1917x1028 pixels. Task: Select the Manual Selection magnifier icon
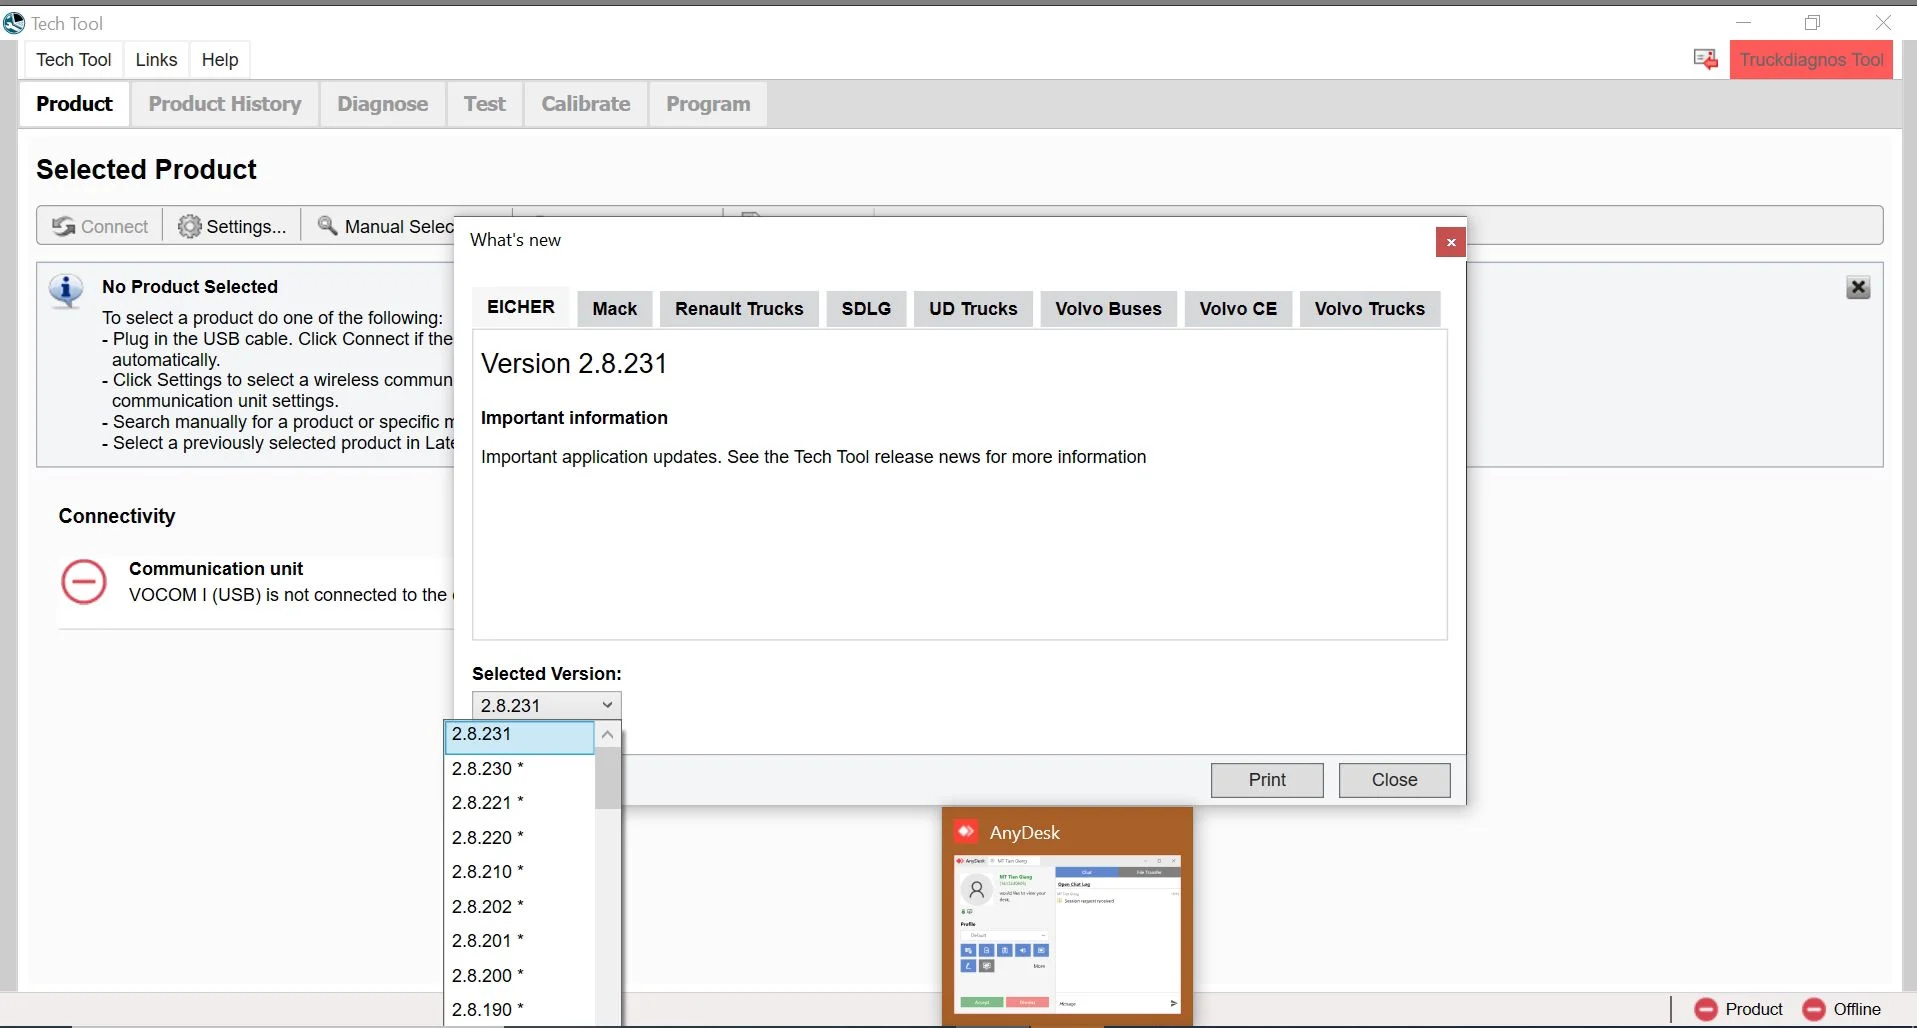tap(328, 226)
